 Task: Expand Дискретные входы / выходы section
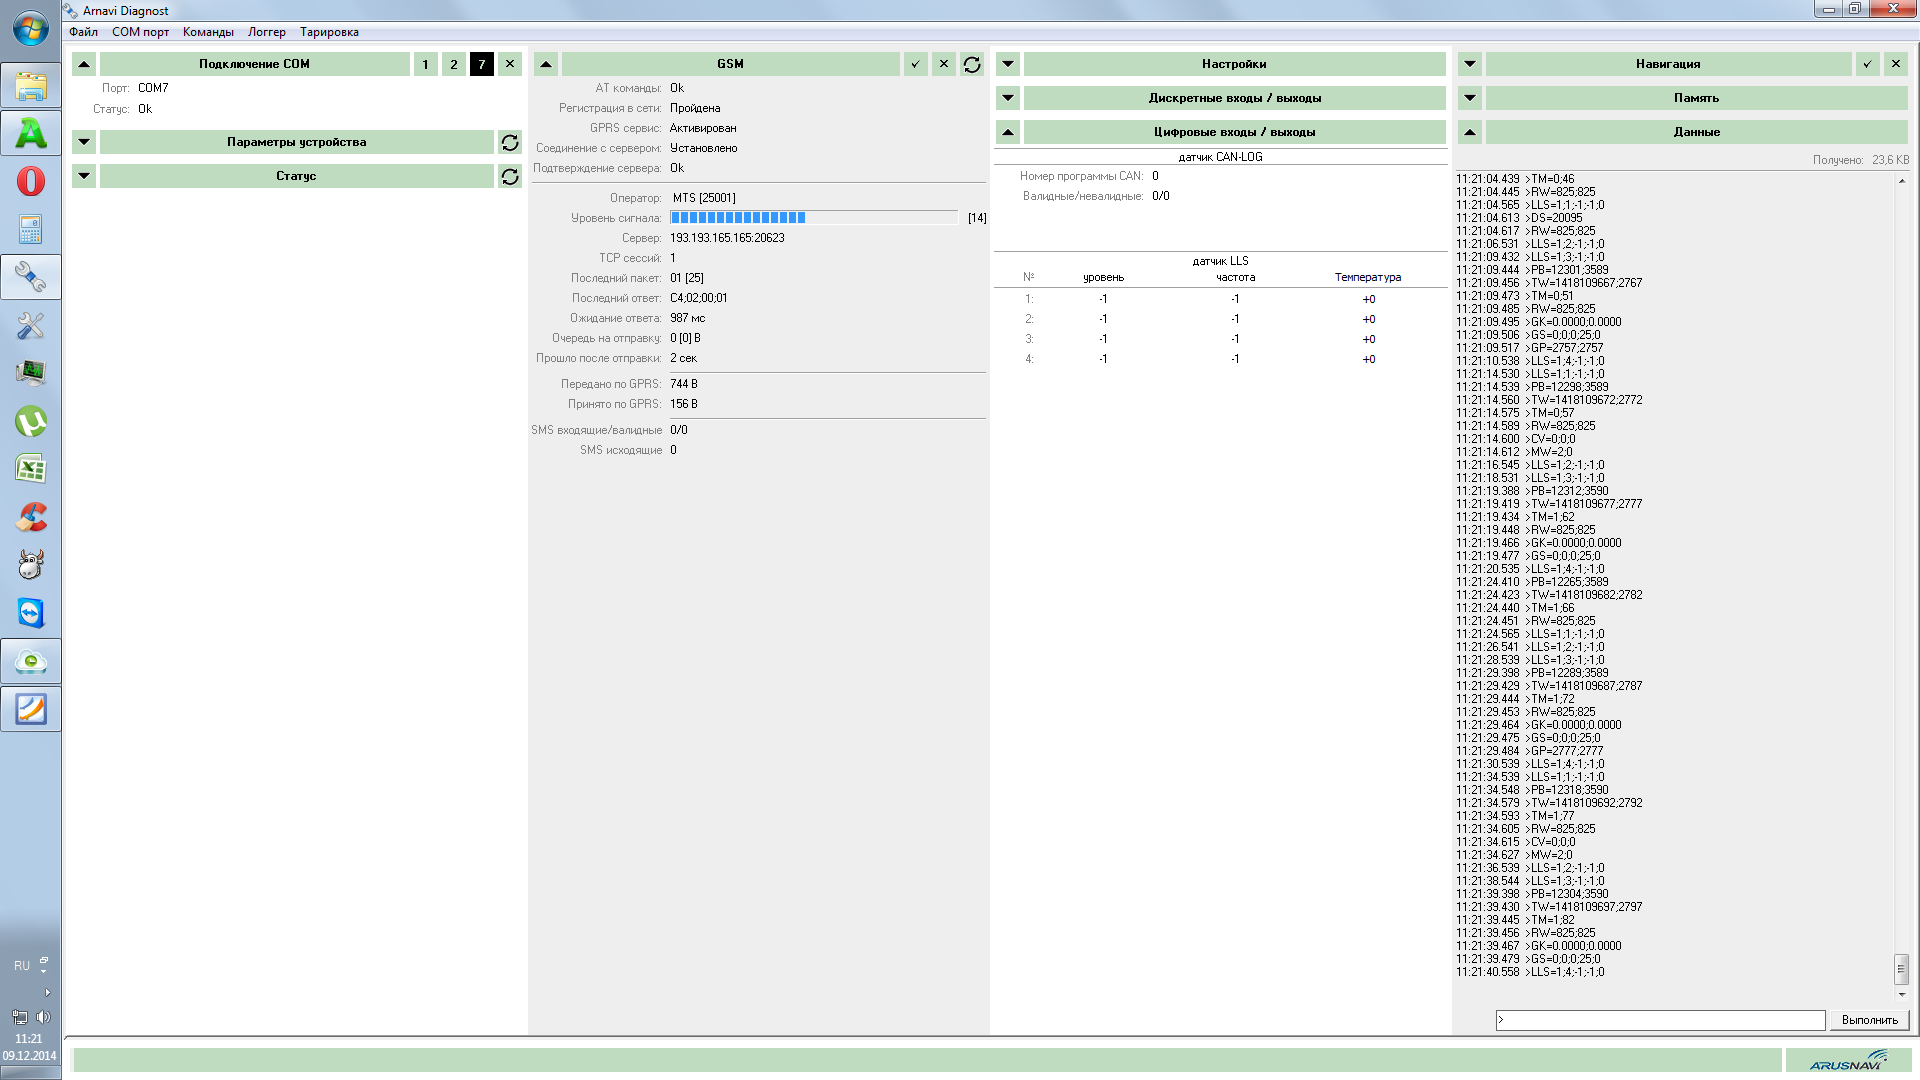(x=1008, y=98)
